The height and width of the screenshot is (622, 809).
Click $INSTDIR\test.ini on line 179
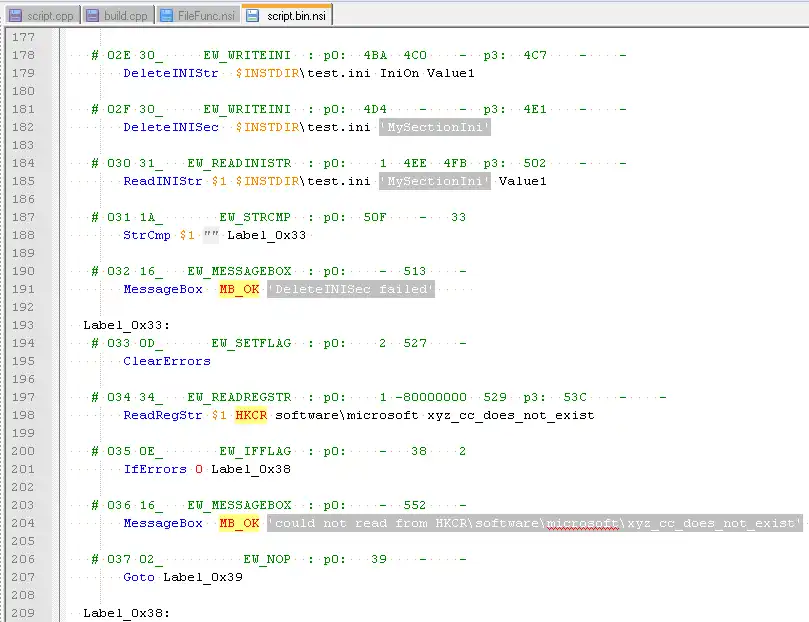pyautogui.click(x=303, y=73)
